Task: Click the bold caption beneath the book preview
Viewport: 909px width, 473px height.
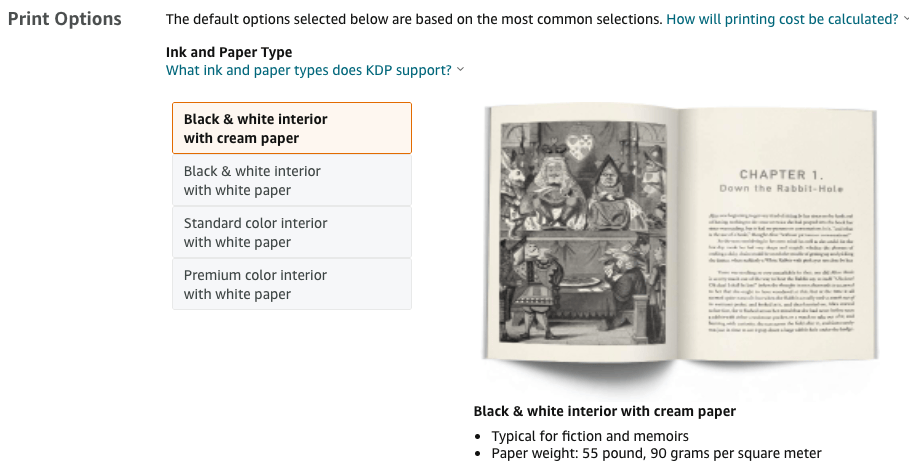Action: click(605, 411)
